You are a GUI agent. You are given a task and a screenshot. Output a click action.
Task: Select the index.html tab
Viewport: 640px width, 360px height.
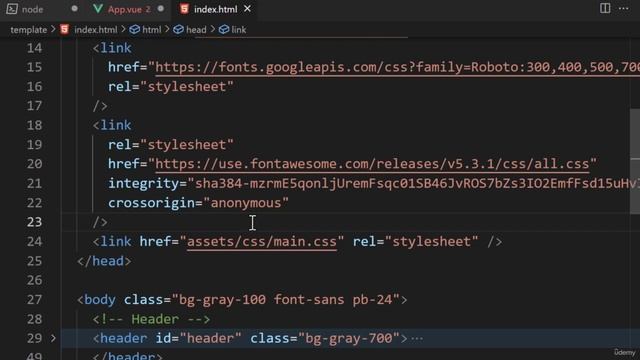coord(215,9)
